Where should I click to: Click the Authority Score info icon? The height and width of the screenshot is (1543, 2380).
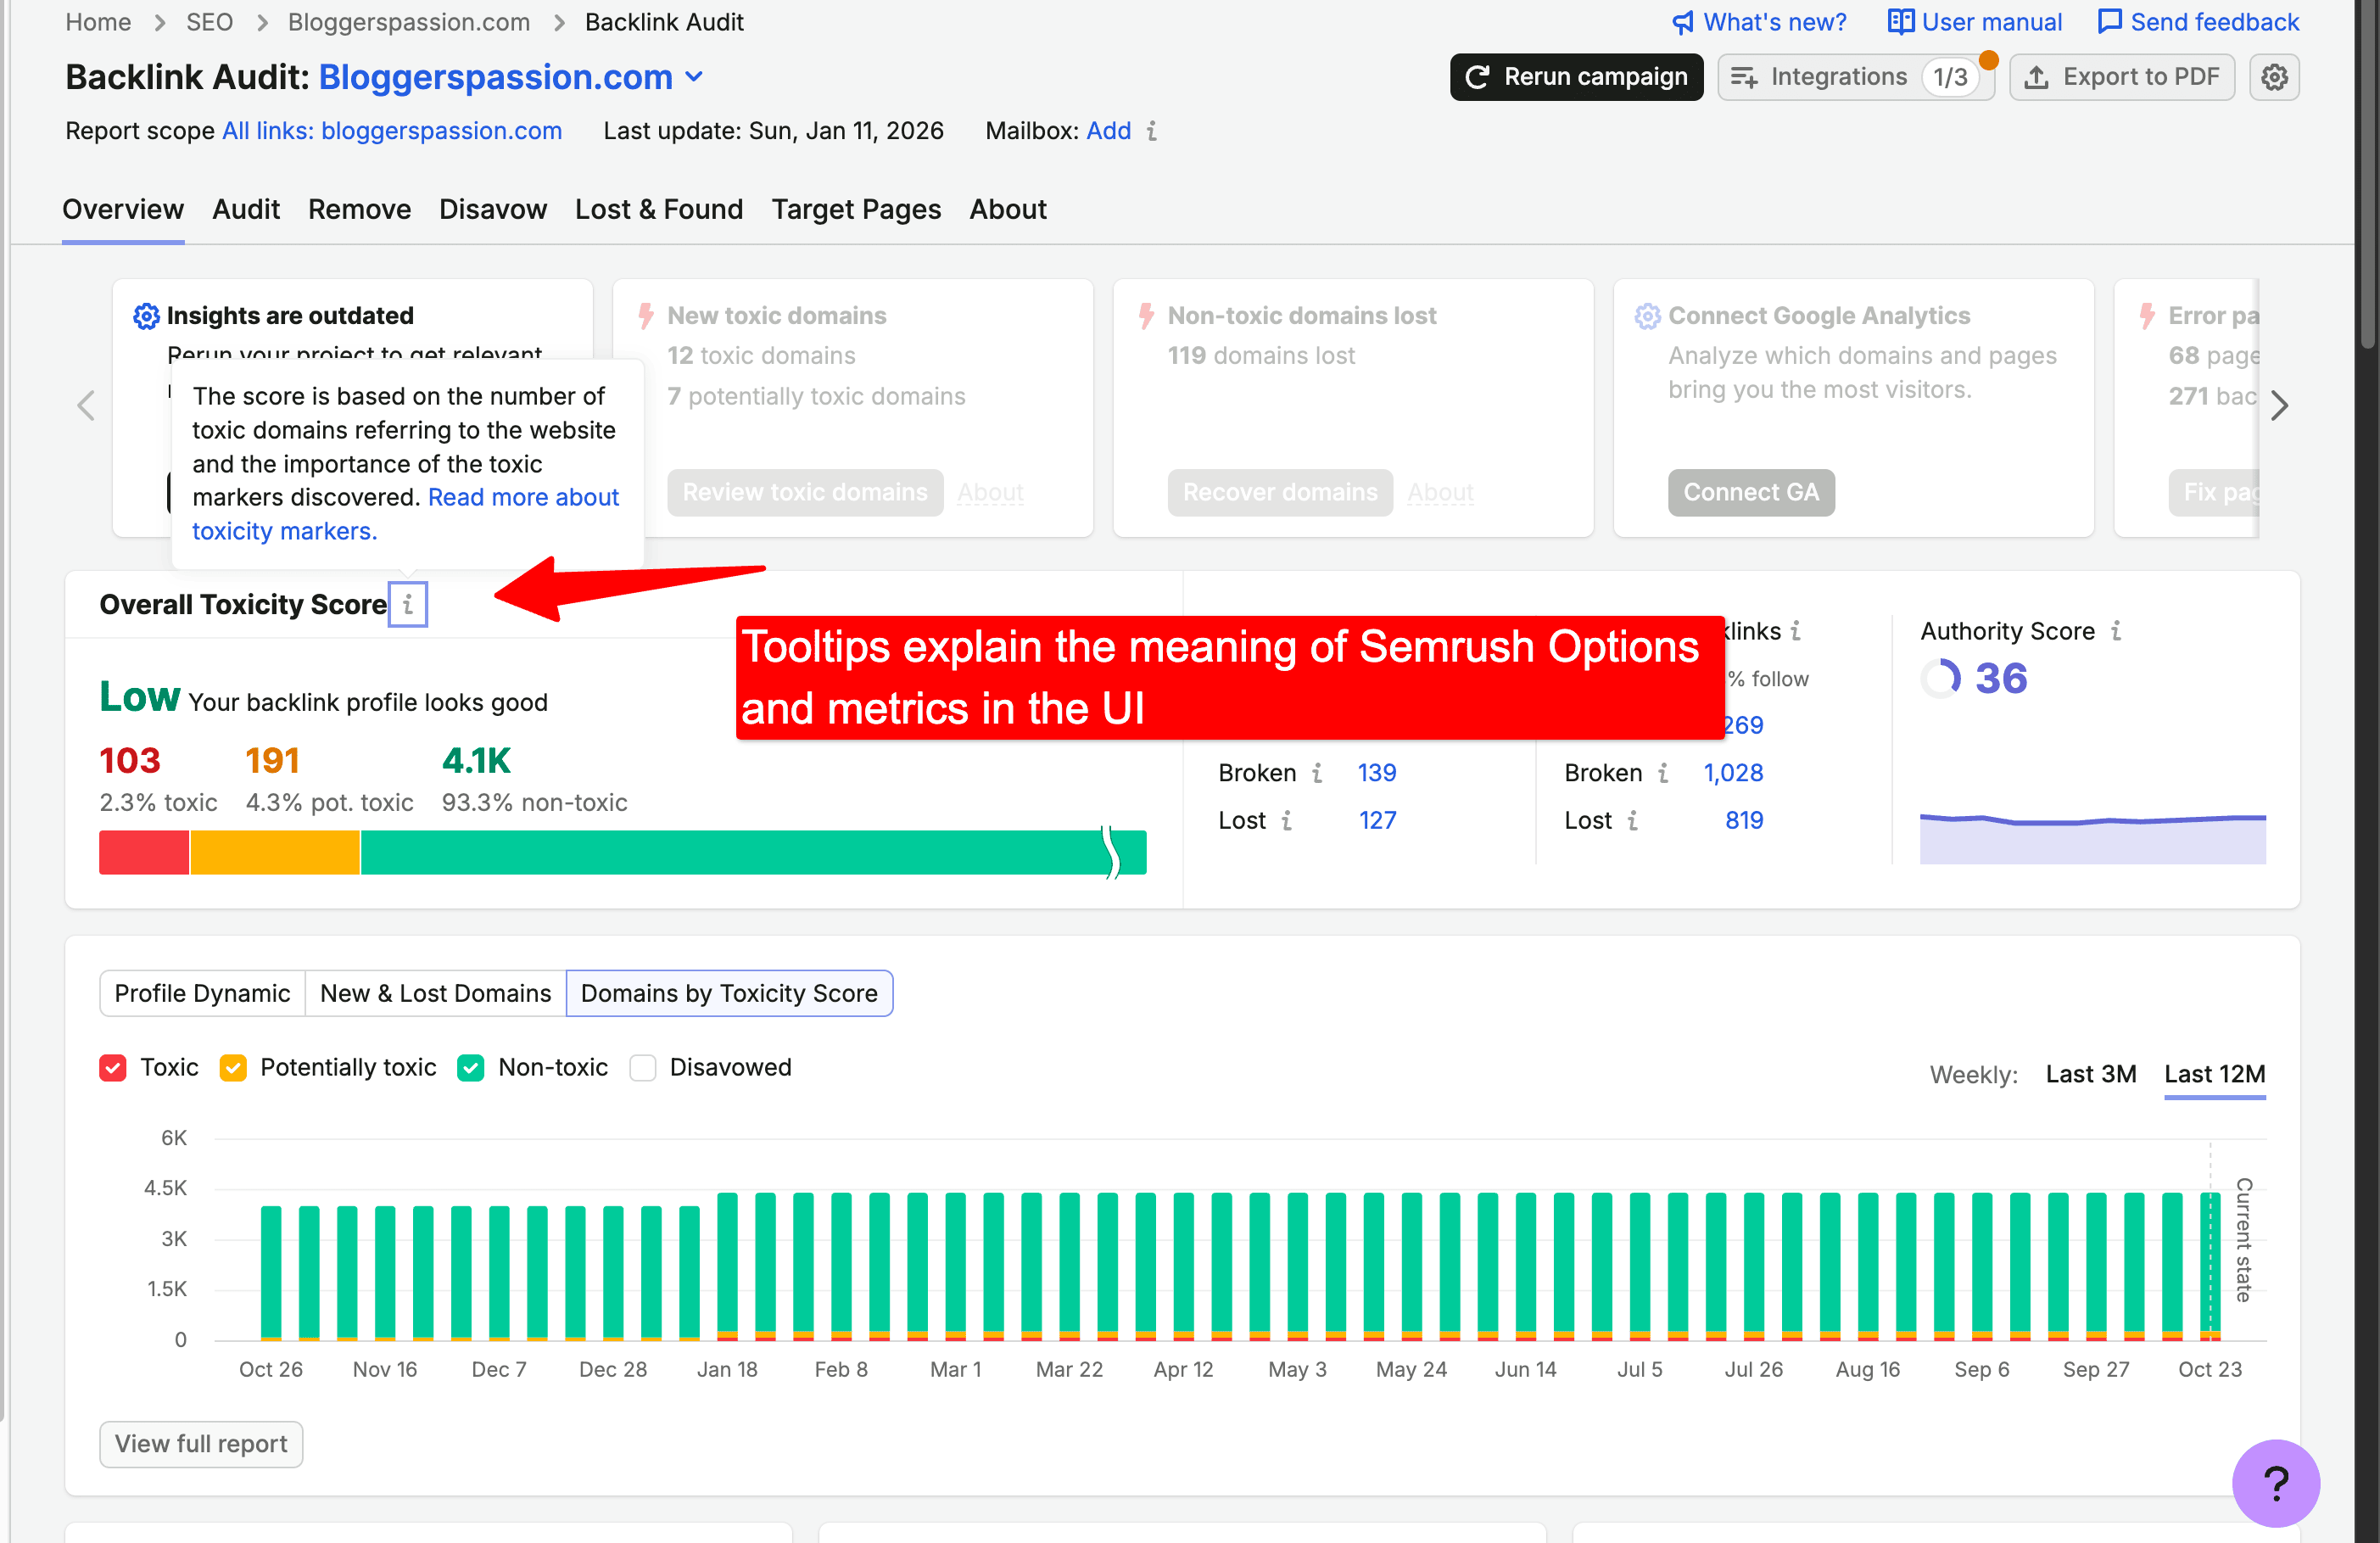pyautogui.click(x=2116, y=631)
